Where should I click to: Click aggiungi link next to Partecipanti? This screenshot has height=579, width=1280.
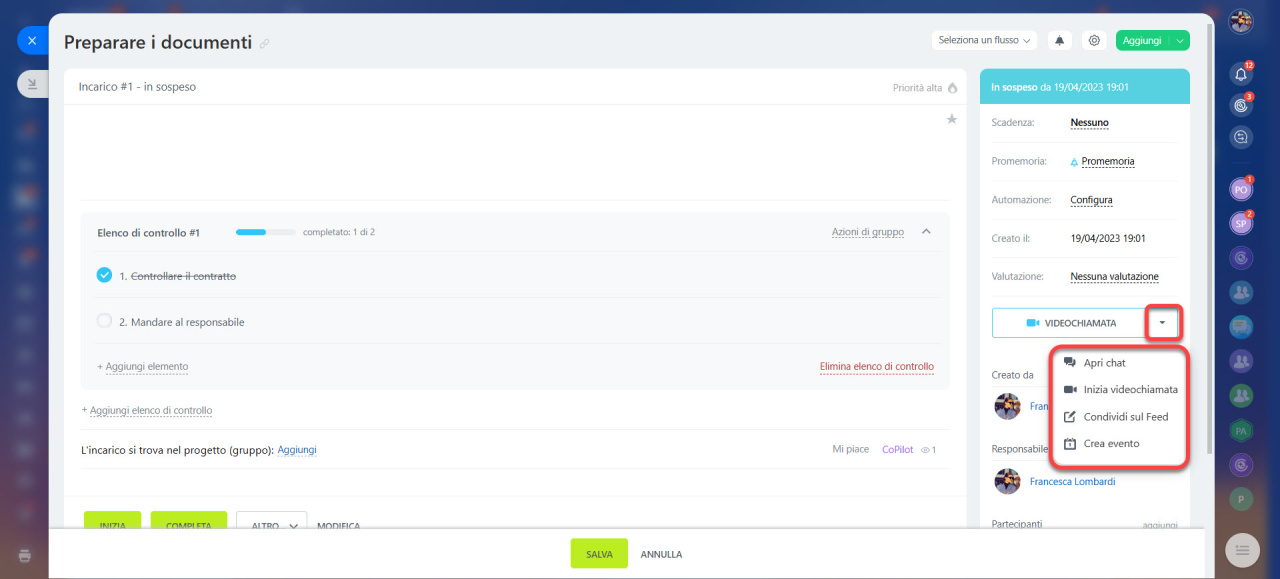(x=1160, y=524)
